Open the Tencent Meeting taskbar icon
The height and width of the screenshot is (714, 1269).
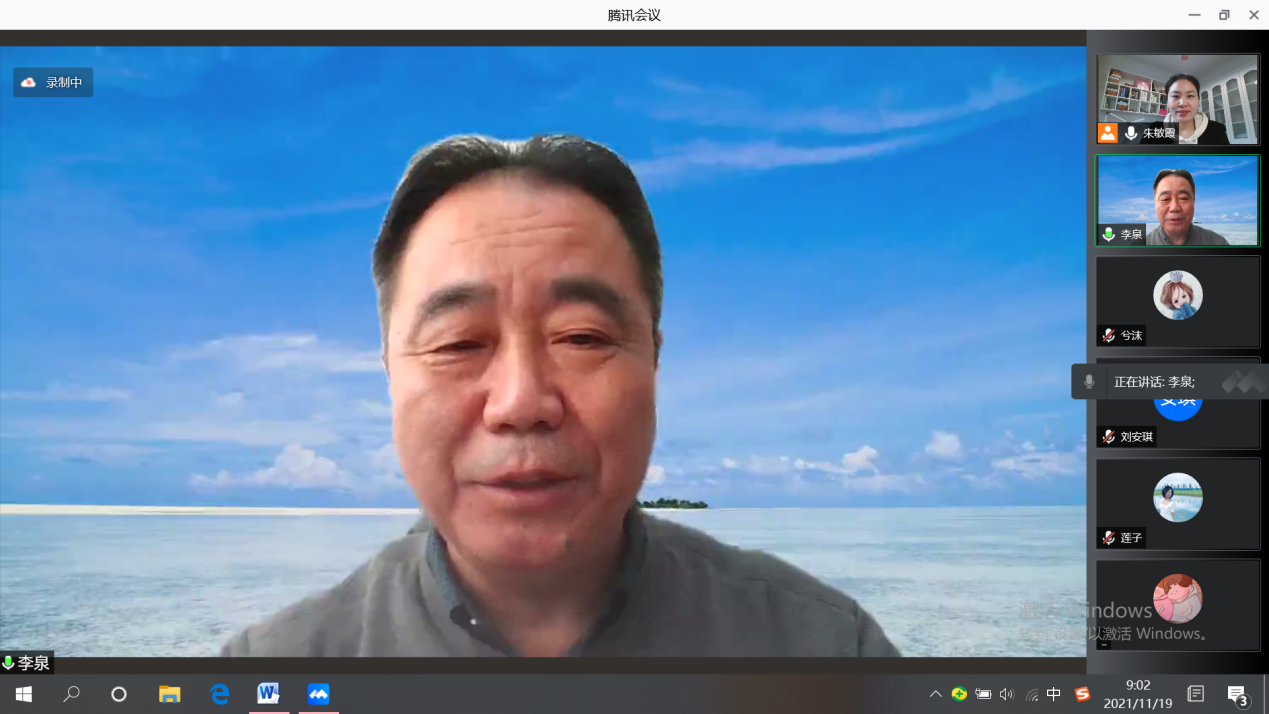click(318, 694)
